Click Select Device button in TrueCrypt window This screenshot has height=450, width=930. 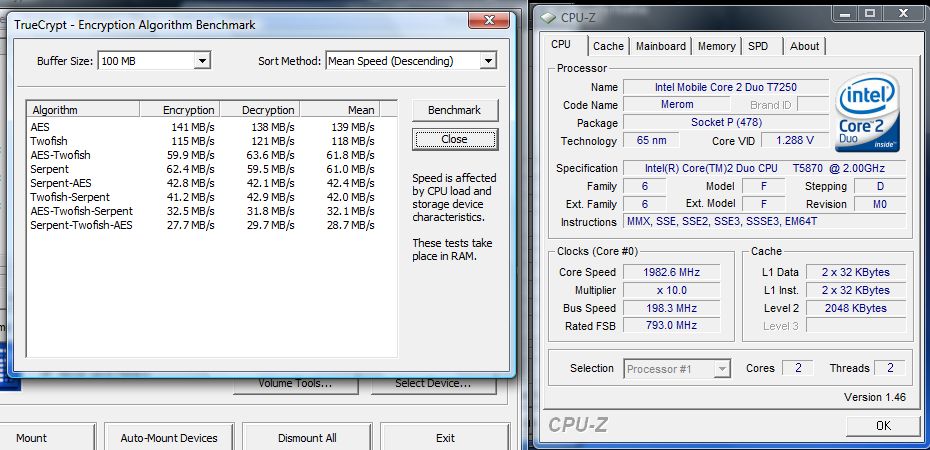[434, 384]
